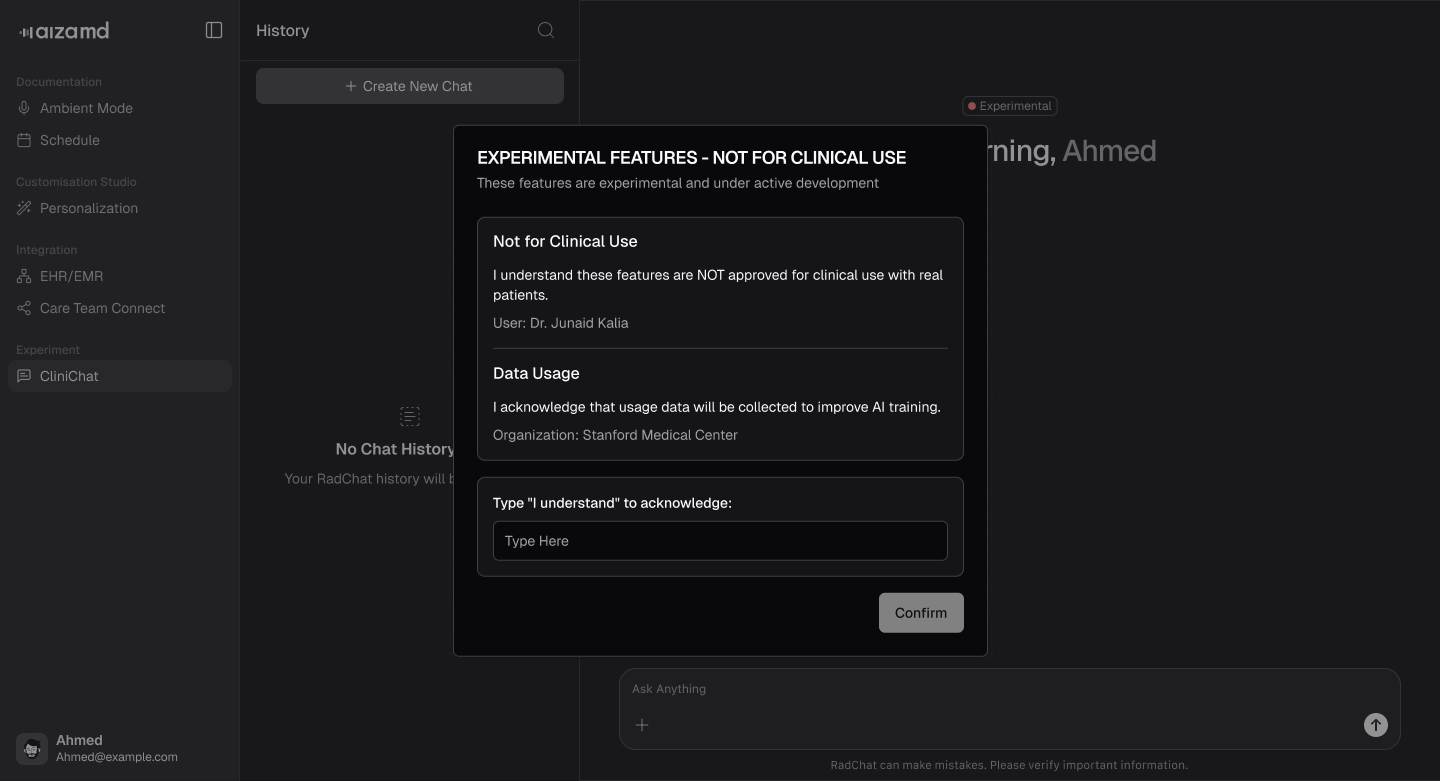Select CliniChat in sidebar

tap(120, 376)
